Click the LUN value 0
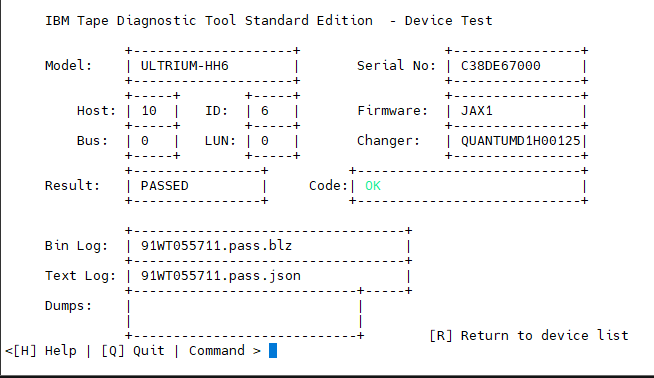654x378 pixels. 265,141
